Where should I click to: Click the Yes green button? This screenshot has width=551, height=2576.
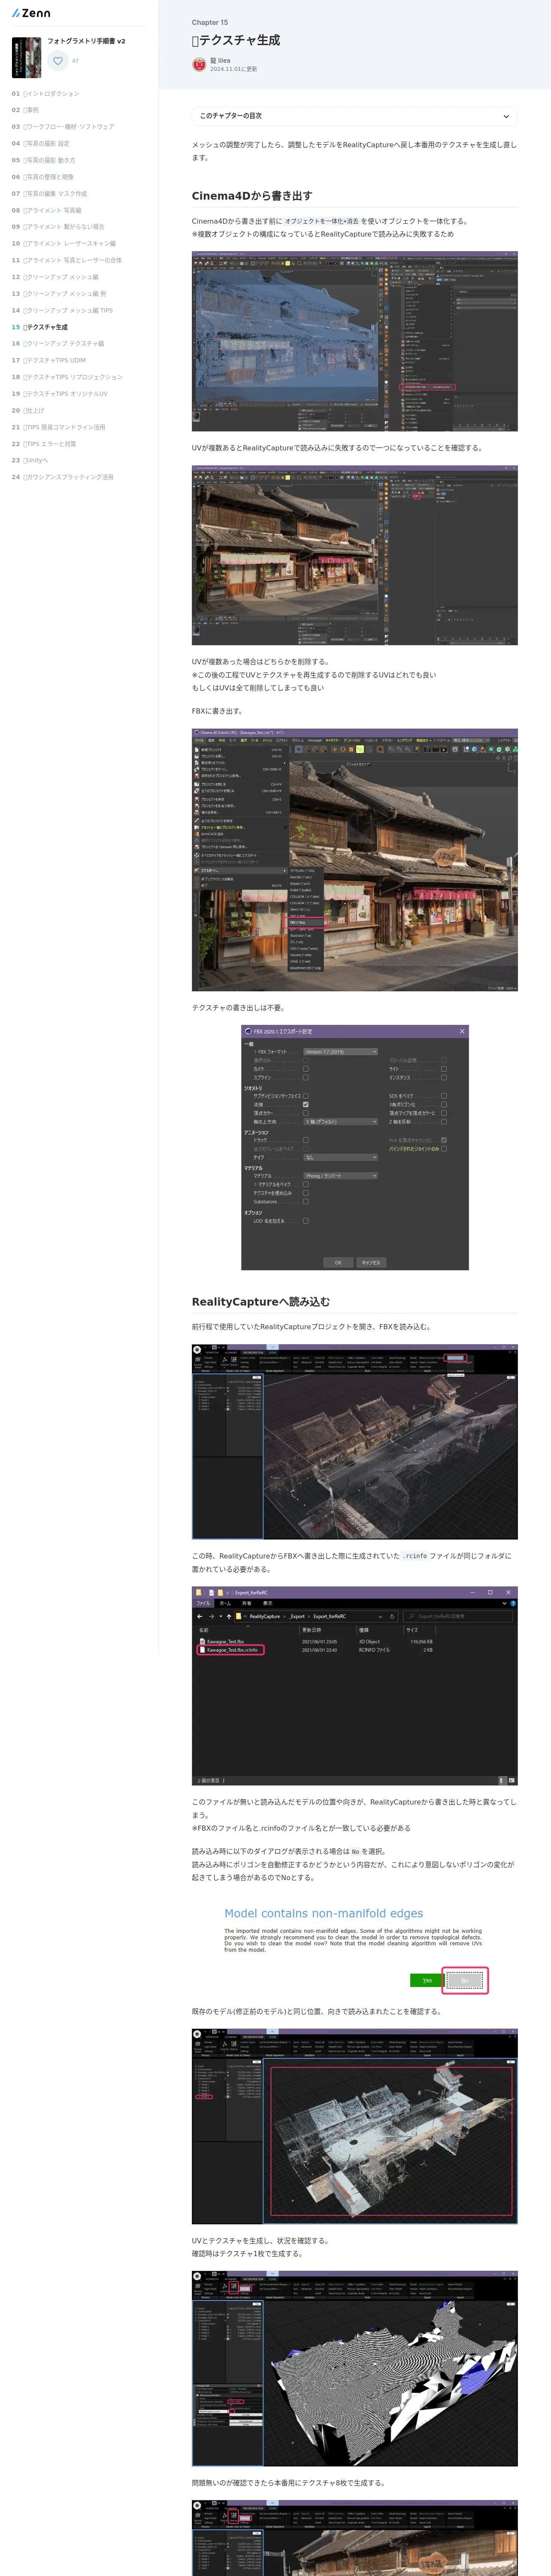tap(427, 1980)
